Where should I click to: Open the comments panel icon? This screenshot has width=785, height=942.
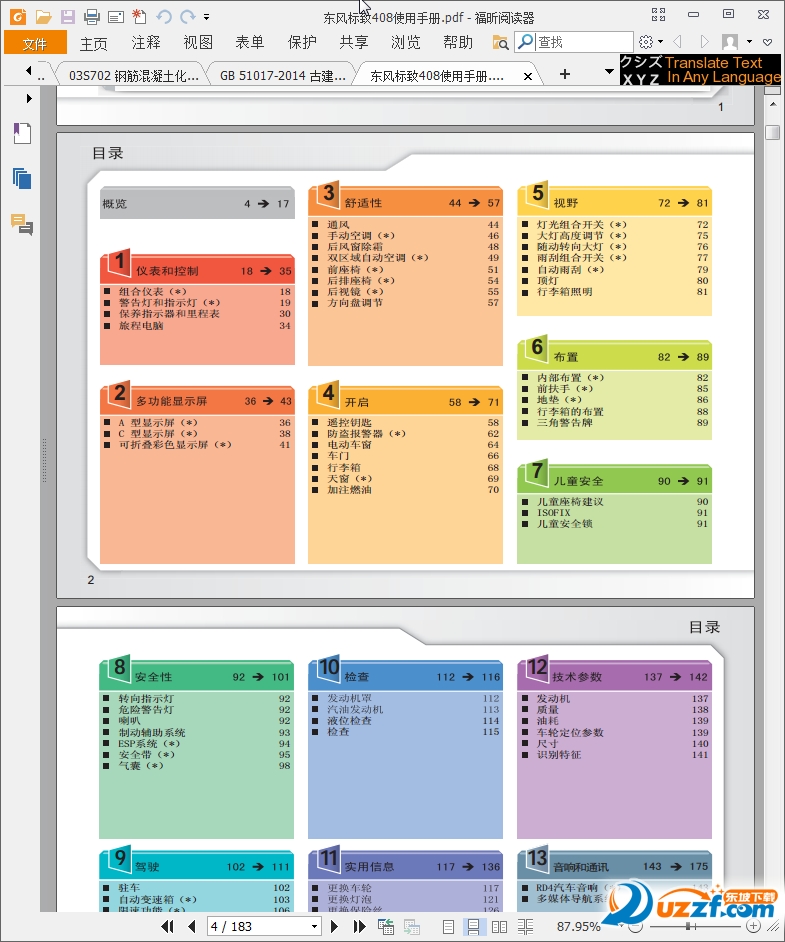click(22, 224)
